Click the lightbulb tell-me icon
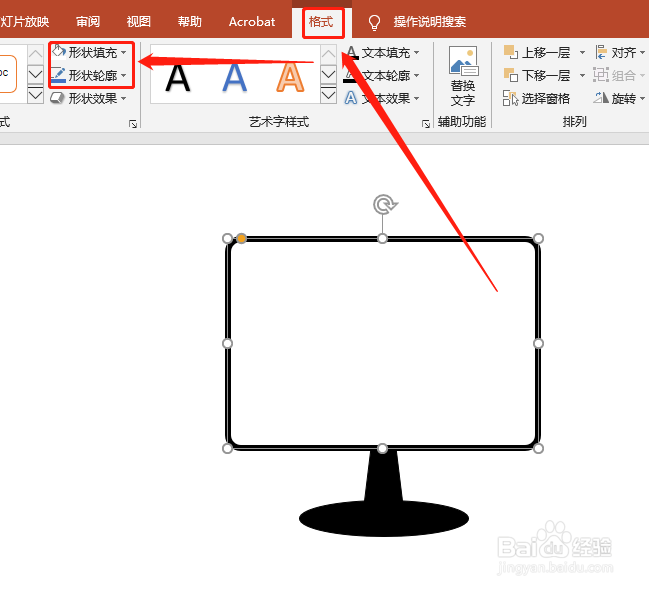 374,22
